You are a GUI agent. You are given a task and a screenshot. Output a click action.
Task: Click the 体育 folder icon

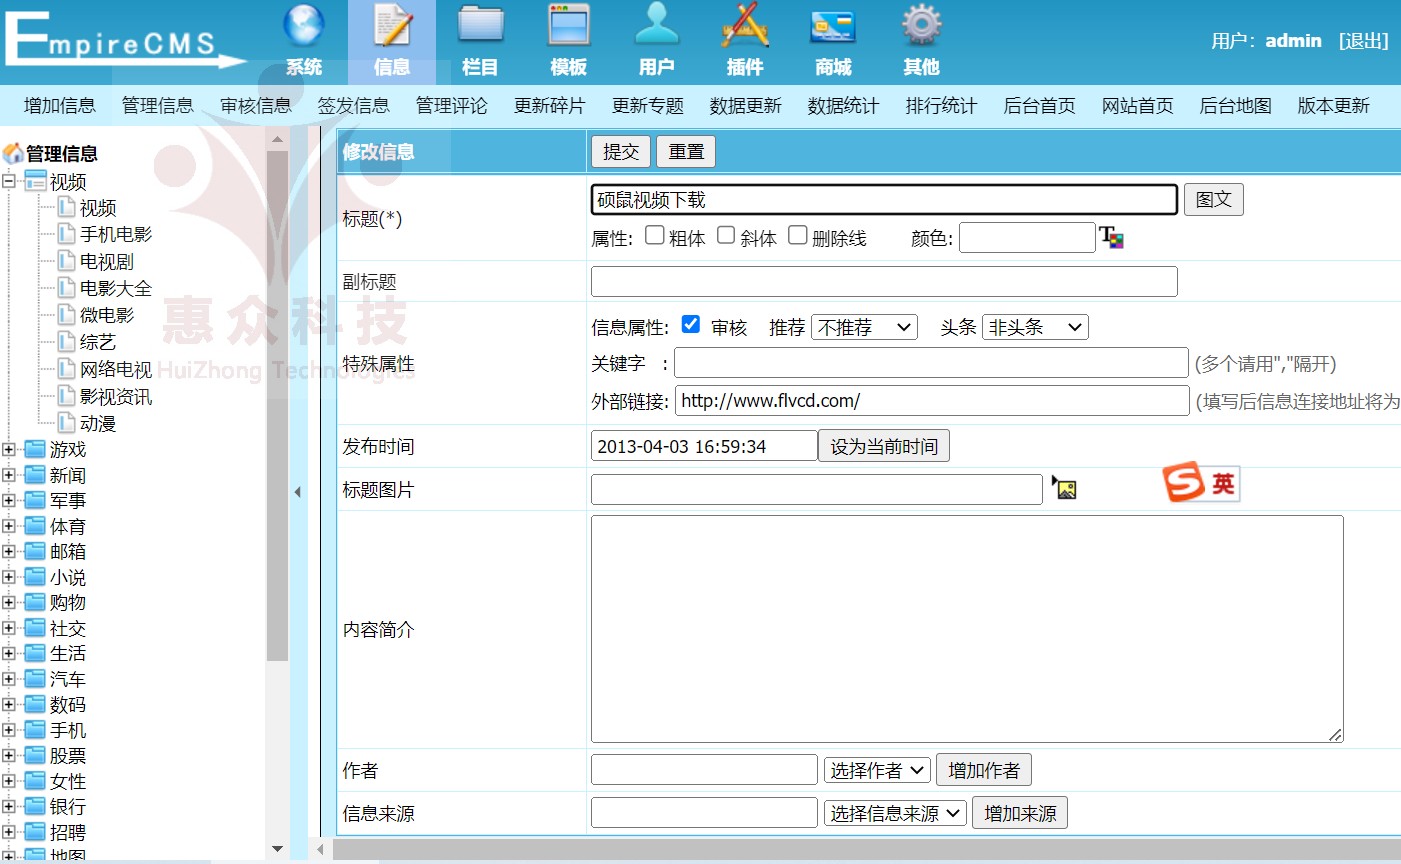(x=35, y=526)
